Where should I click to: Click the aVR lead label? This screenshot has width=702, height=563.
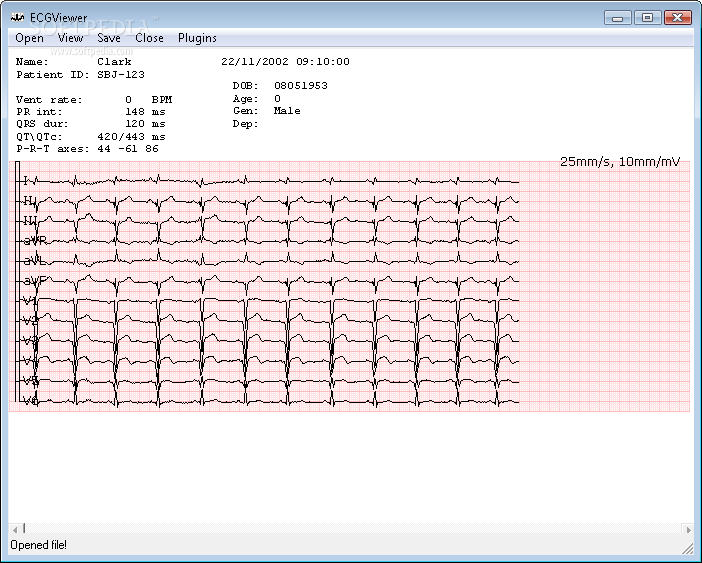(35, 241)
